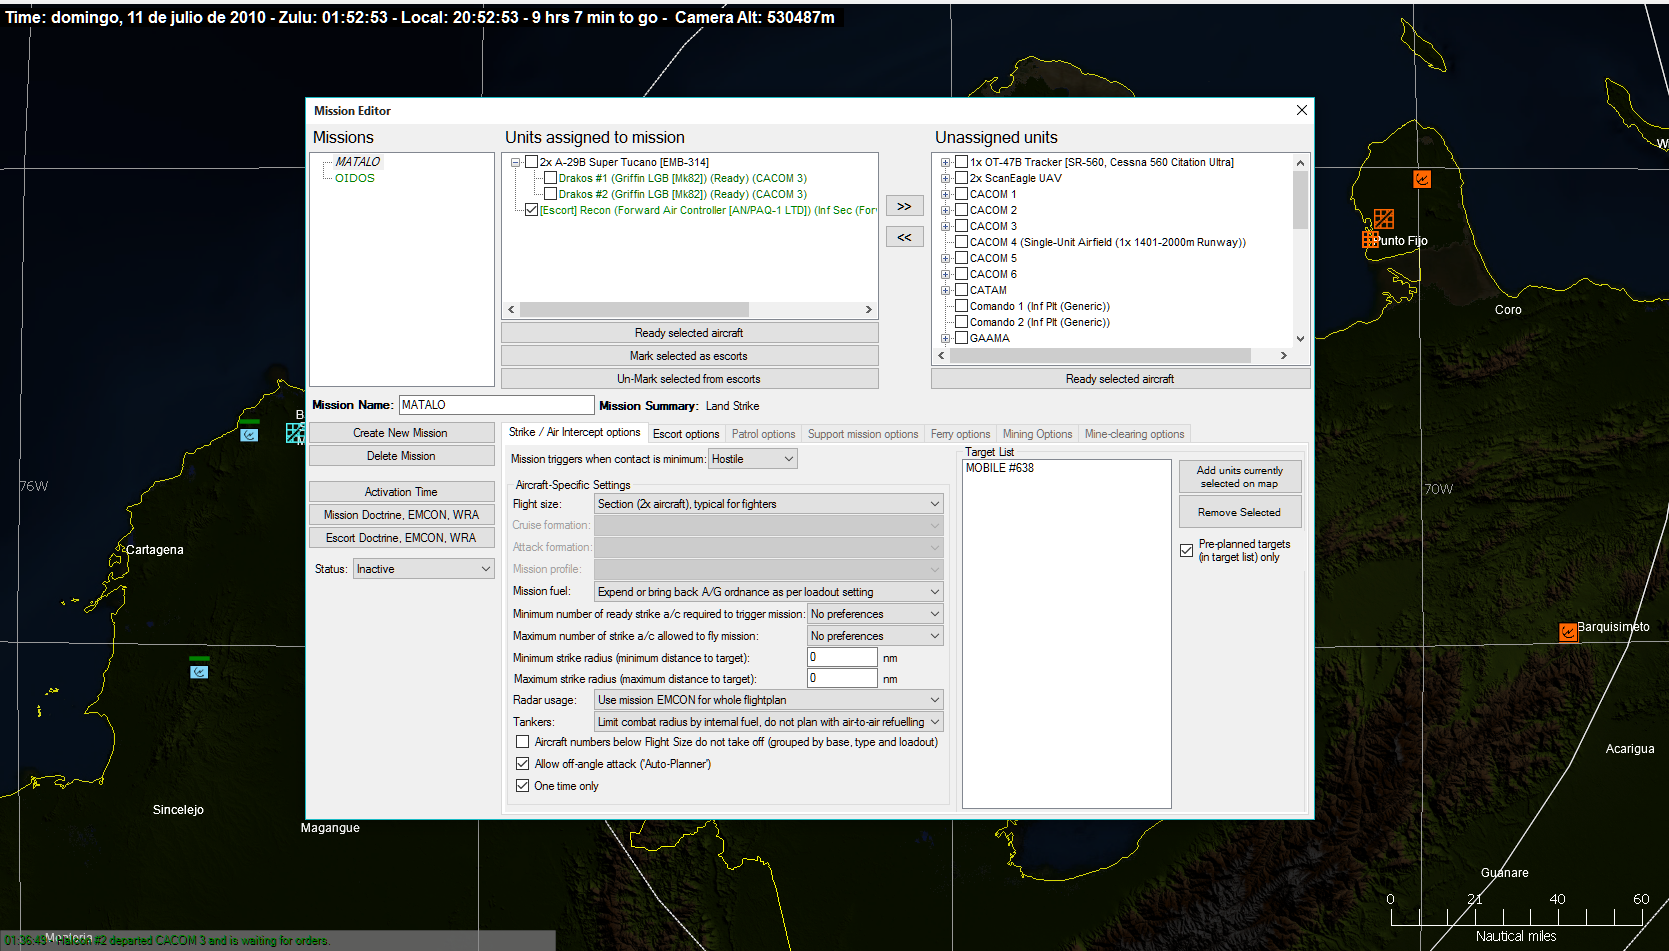The width and height of the screenshot is (1669, 951).
Task: Disable Allow off-angle attack Auto-Planner
Action: point(522,764)
